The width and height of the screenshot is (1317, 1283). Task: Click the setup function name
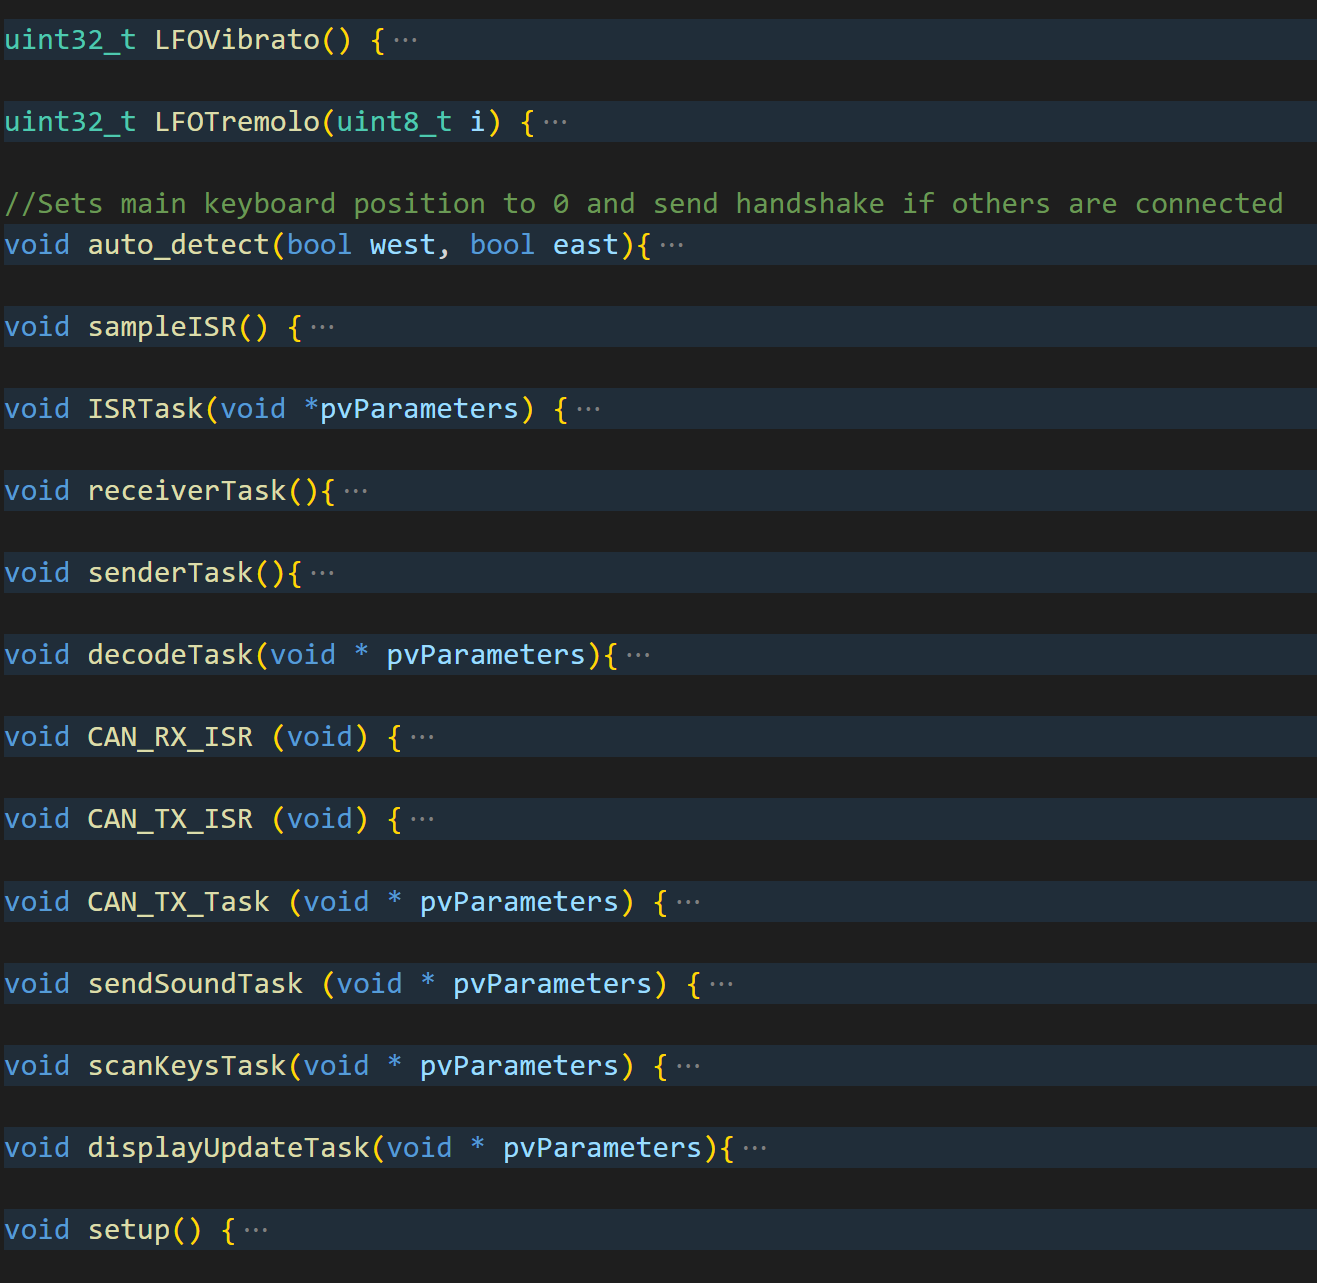129,1230
